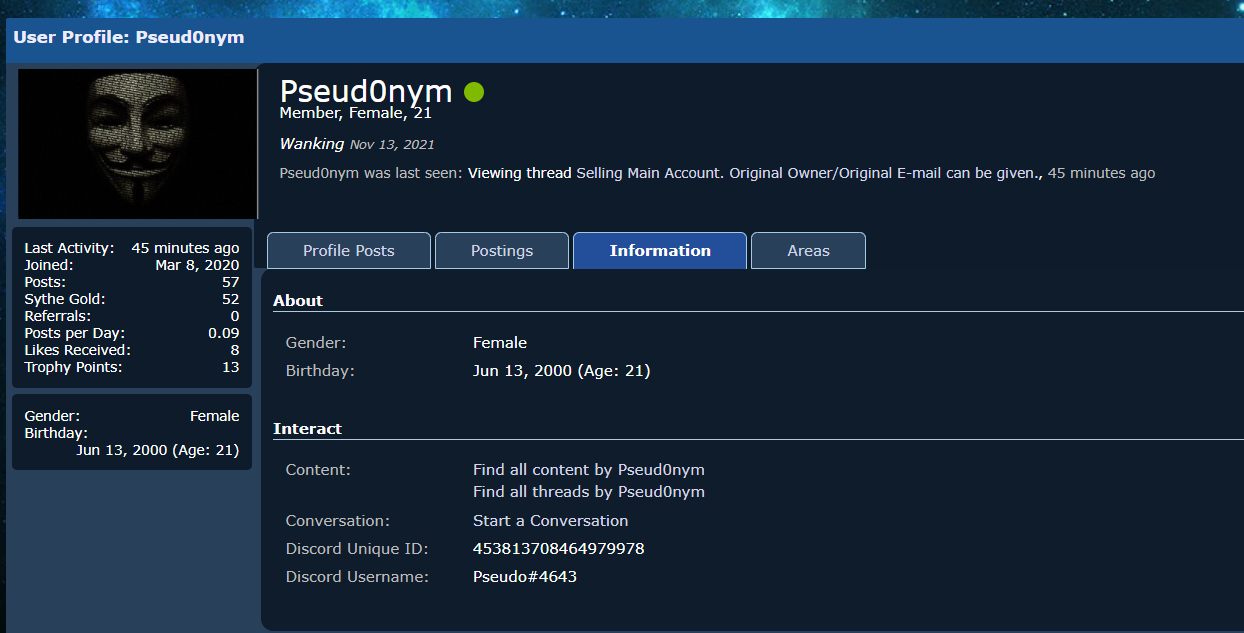The height and width of the screenshot is (633, 1244).
Task: Click sidebar Gender value Female
Action: tap(215, 416)
